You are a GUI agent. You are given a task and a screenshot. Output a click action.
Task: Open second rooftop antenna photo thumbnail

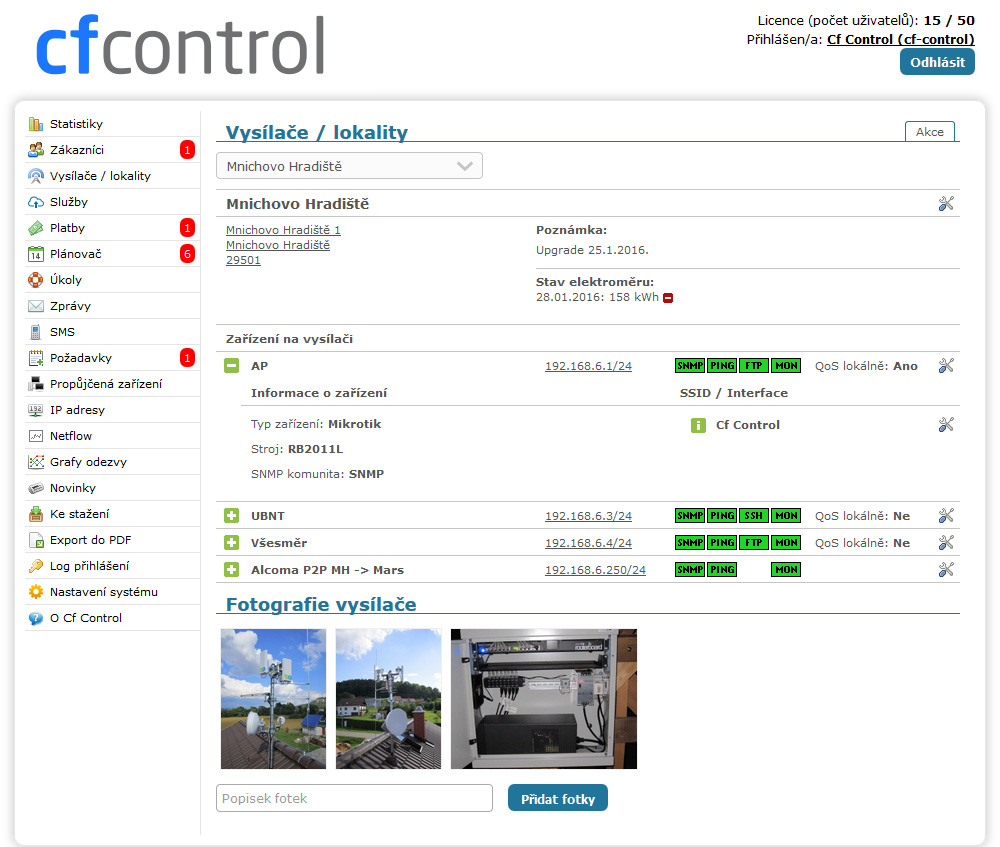[388, 699]
